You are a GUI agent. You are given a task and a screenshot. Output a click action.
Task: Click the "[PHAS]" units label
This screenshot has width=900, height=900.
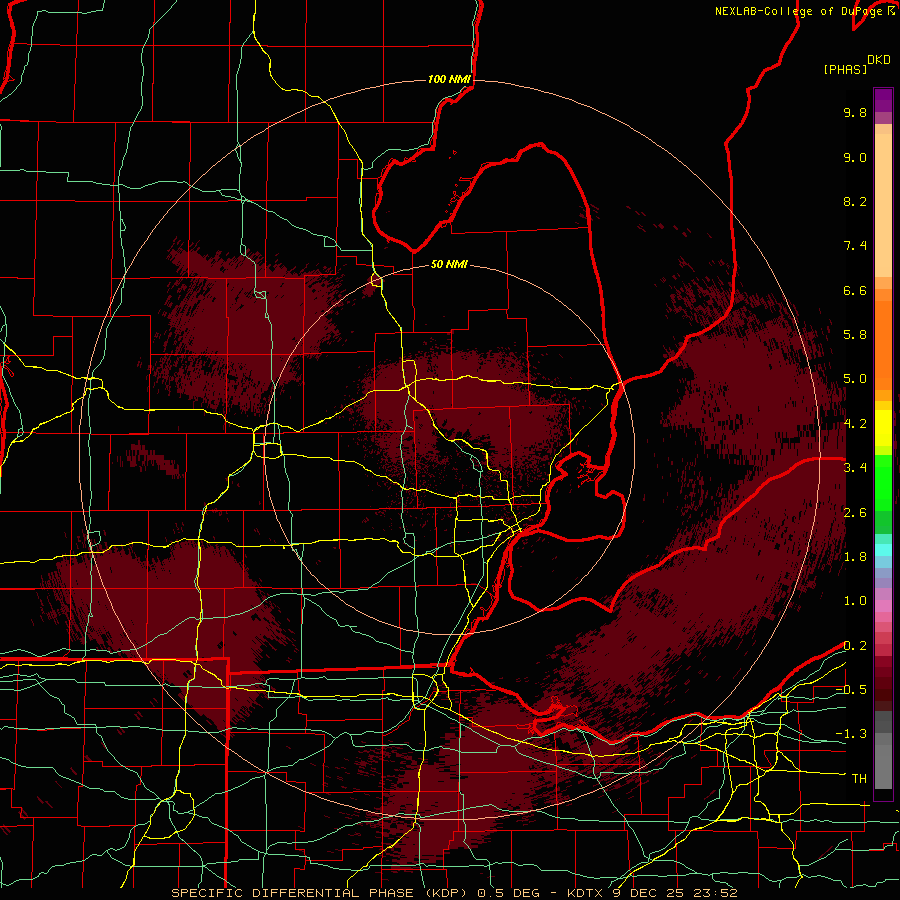point(845,69)
